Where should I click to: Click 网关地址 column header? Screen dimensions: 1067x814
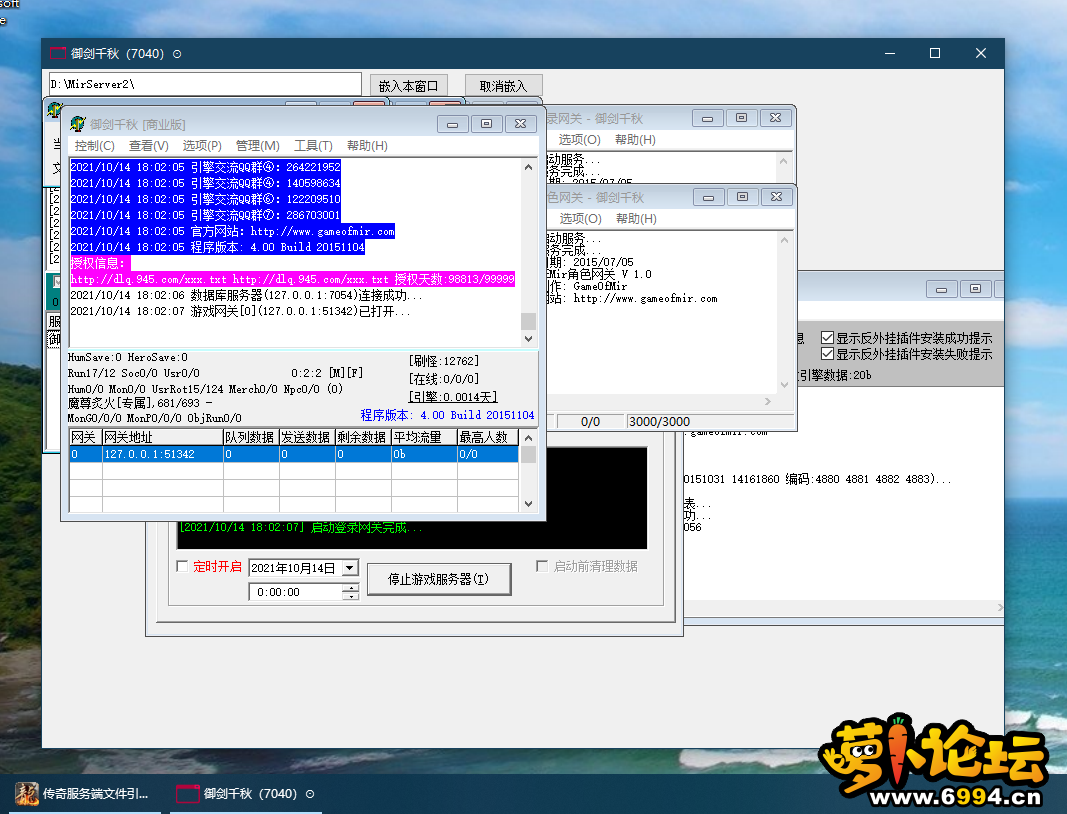(163, 437)
